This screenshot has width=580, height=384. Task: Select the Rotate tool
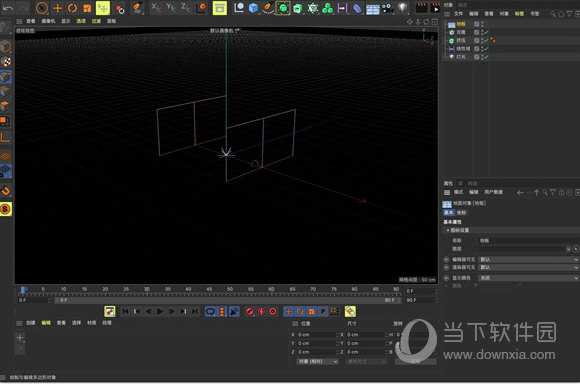pyautogui.click(x=72, y=8)
